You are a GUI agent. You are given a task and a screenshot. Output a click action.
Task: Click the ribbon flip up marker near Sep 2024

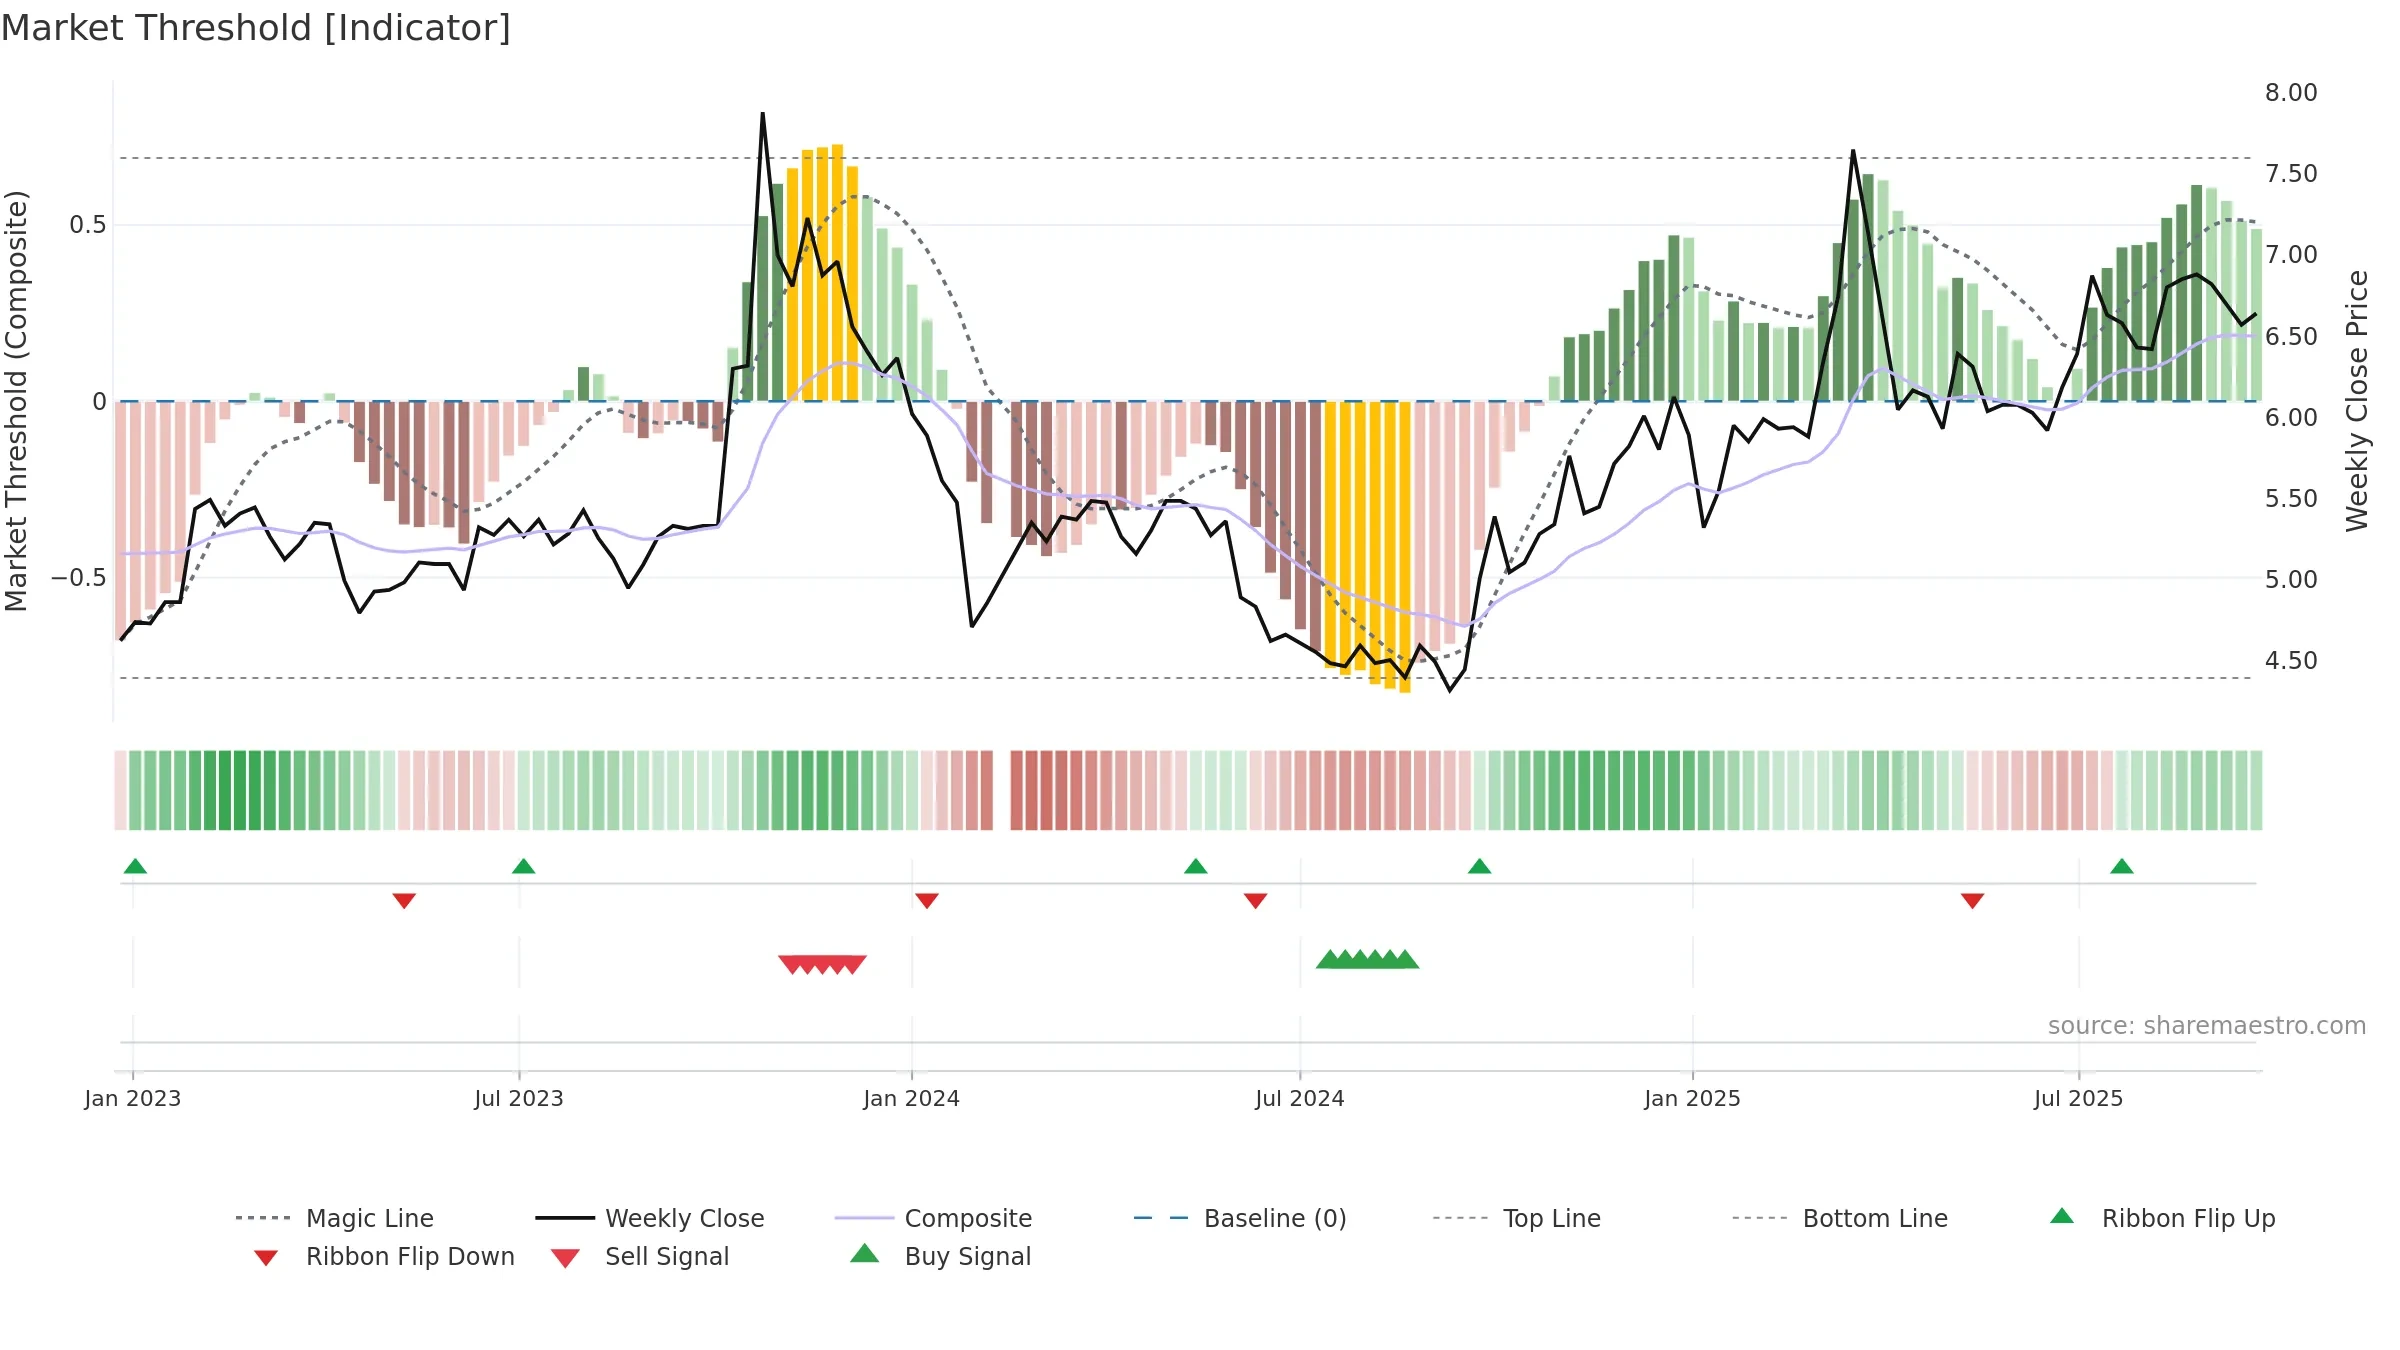1479,866
